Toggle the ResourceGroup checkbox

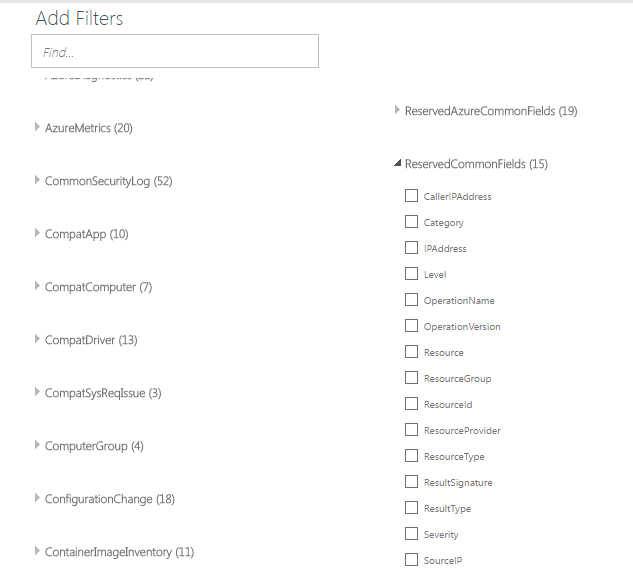(412, 378)
